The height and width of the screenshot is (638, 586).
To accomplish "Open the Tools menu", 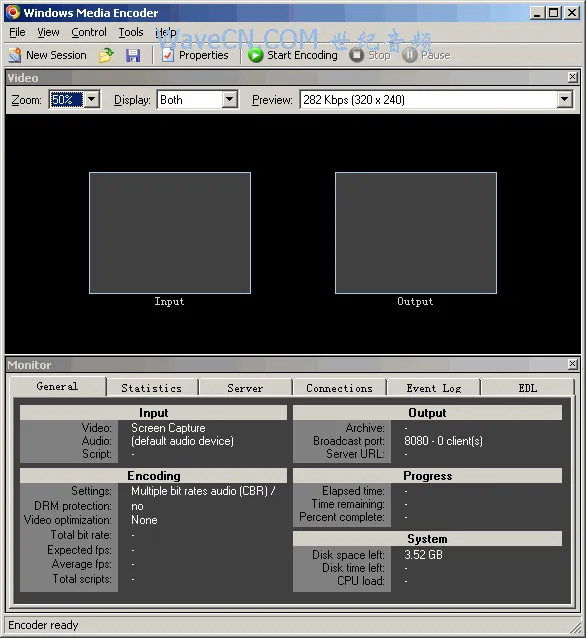I will (131, 32).
